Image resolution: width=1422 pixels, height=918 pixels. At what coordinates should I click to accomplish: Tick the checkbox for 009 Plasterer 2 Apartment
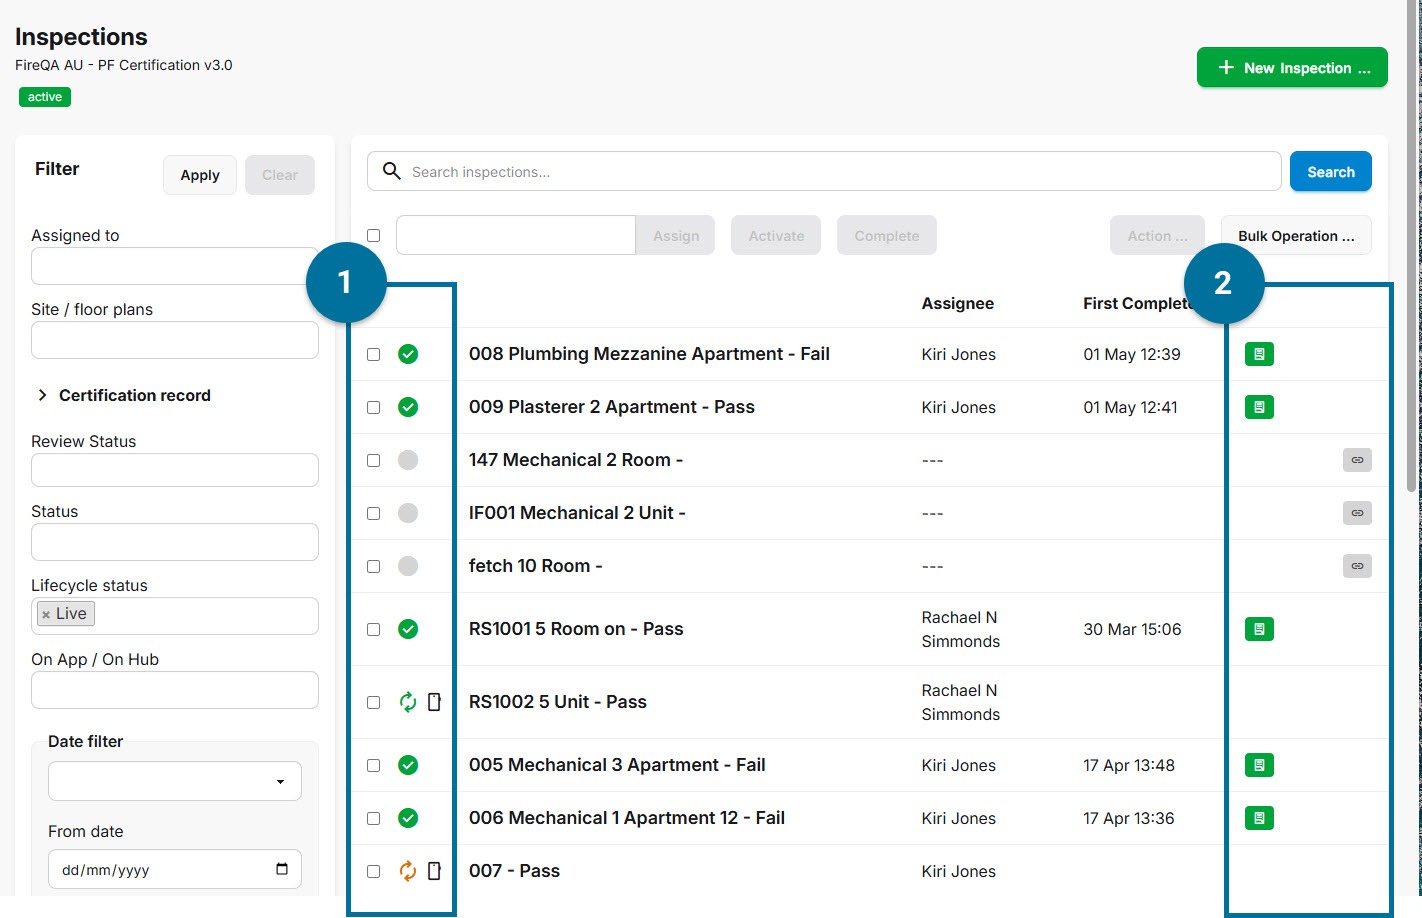[373, 407]
